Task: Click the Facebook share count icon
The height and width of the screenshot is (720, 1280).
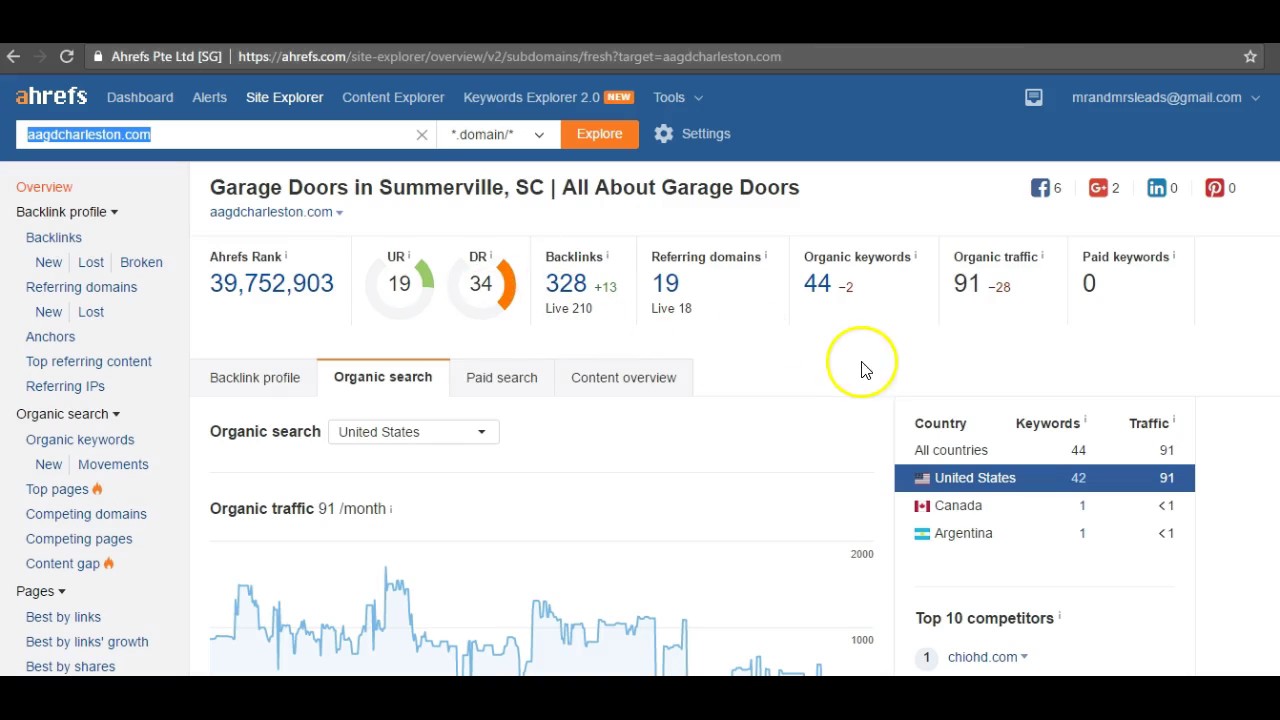Action: point(1040,188)
